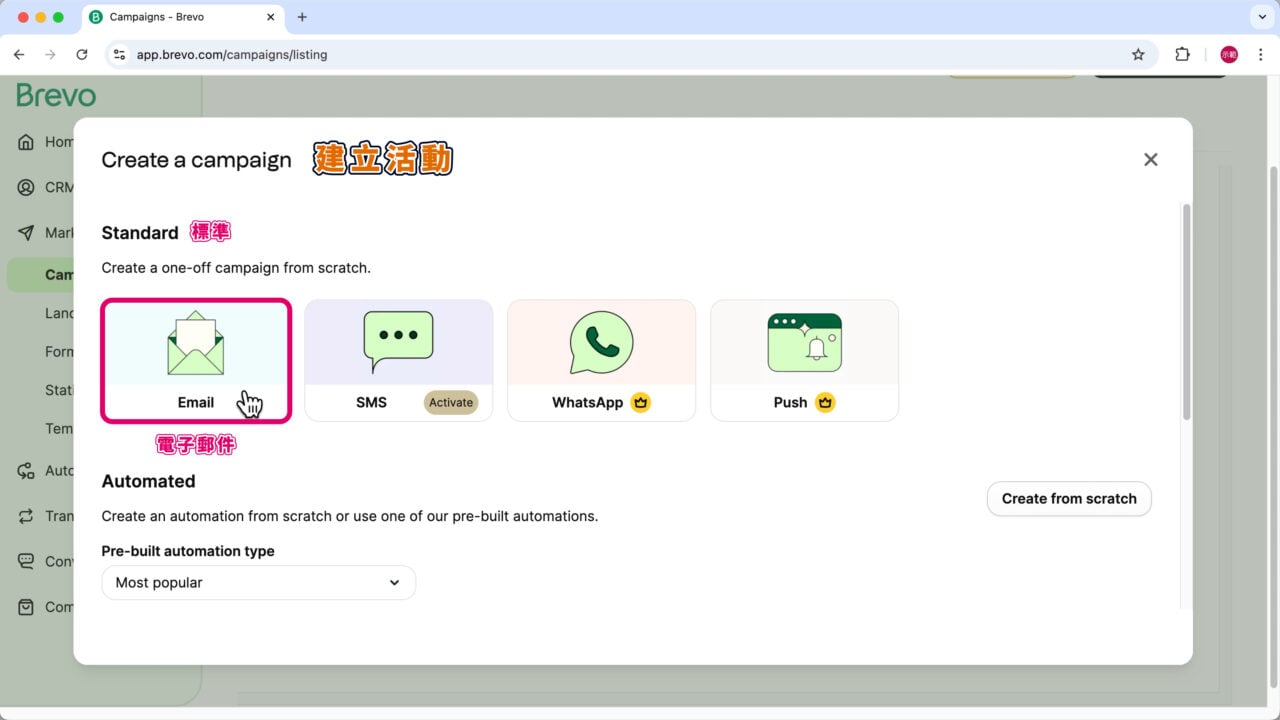Image resolution: width=1280 pixels, height=720 pixels.
Task: Click inside the browser address bar
Action: click(x=232, y=54)
